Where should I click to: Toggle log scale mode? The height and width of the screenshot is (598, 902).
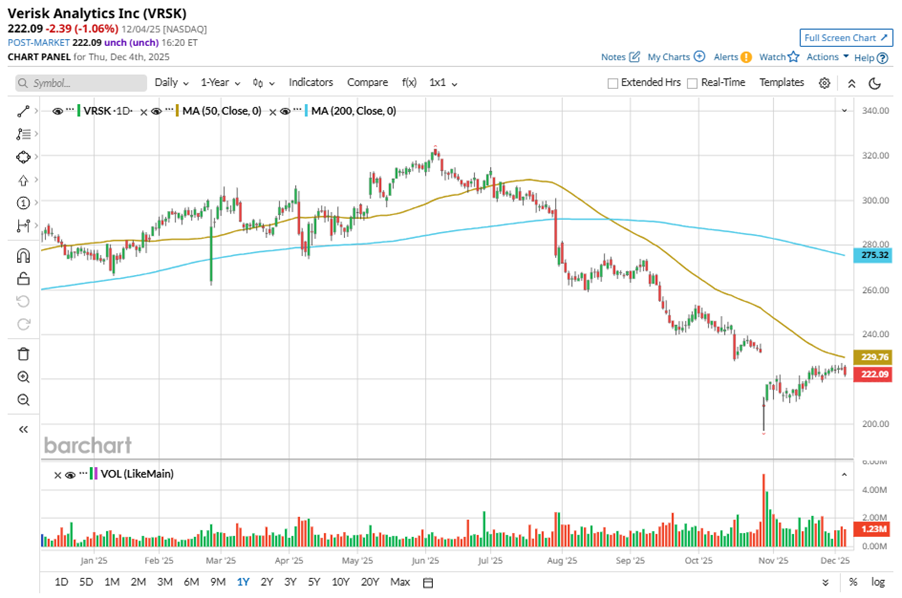point(878,582)
